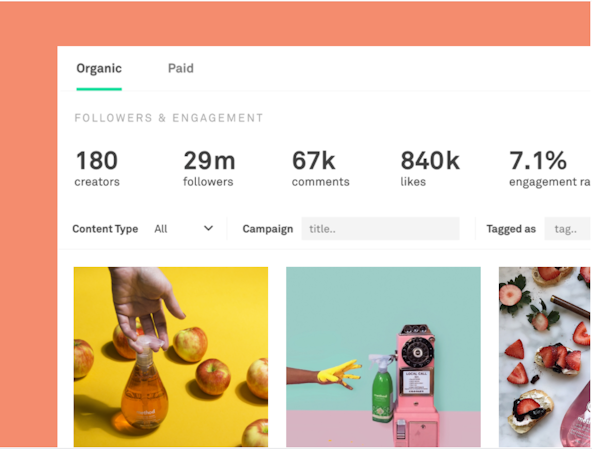Click the Tagged as filter label
Viewport: 592px width, 450px height.
(511, 229)
